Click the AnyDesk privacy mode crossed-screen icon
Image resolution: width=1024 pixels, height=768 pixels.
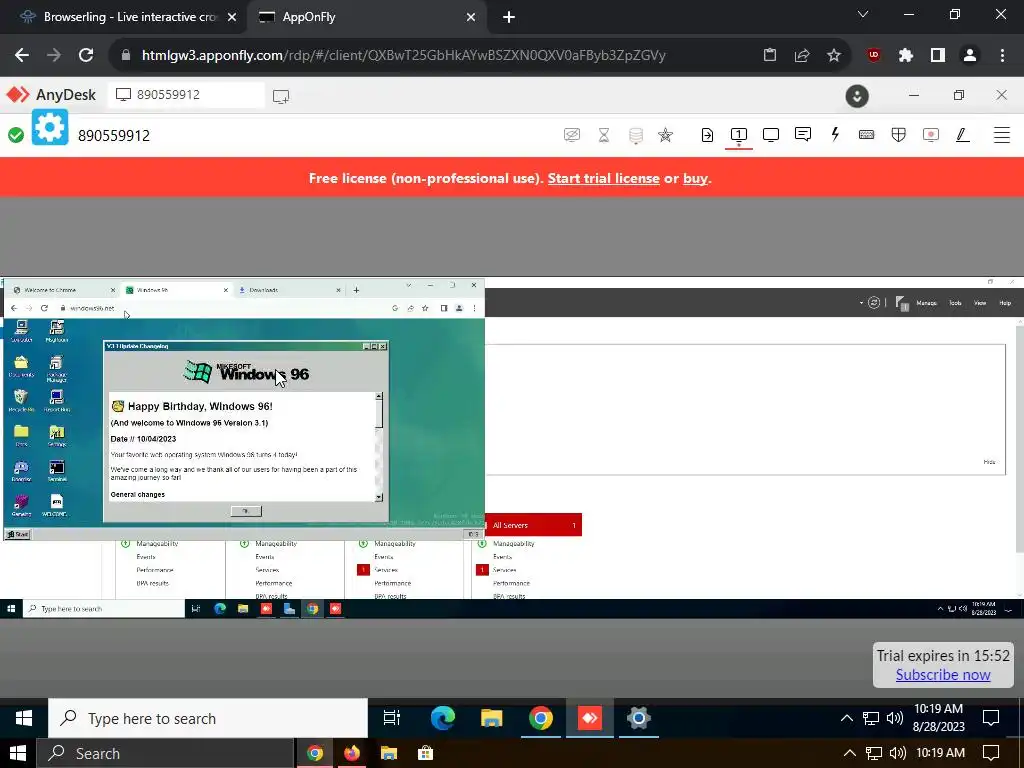[572, 135]
